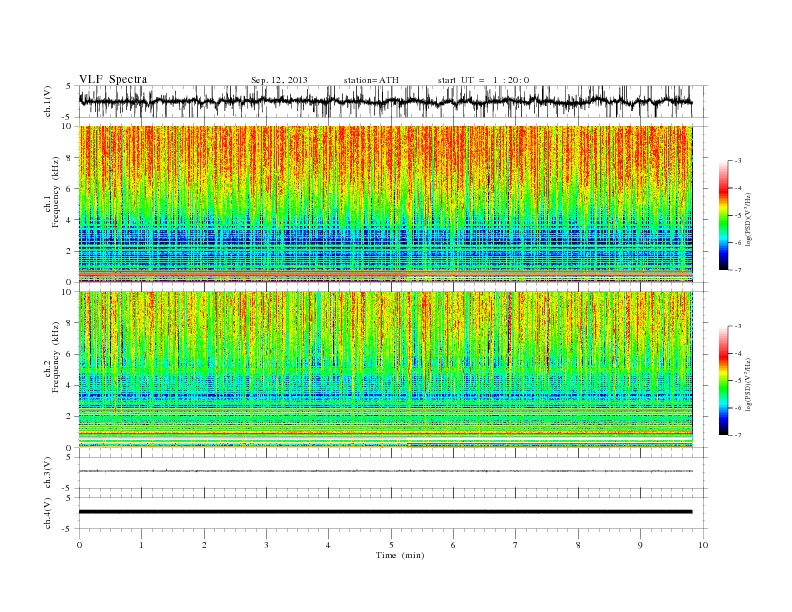Screen dimensions: 792x612
Task: Click the "-7" value on ch.2 color bar
Action: (x=737, y=435)
